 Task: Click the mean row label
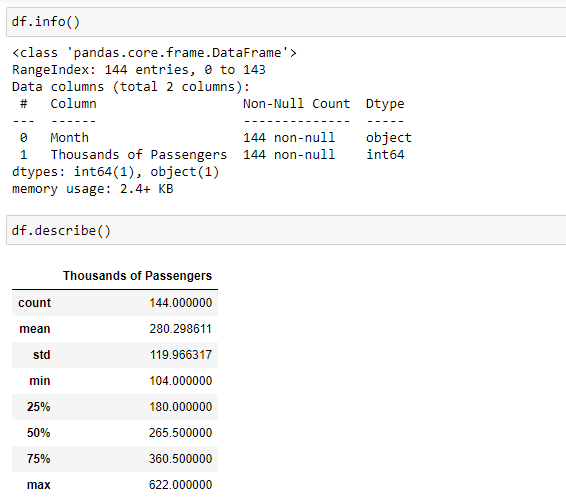tap(35, 329)
